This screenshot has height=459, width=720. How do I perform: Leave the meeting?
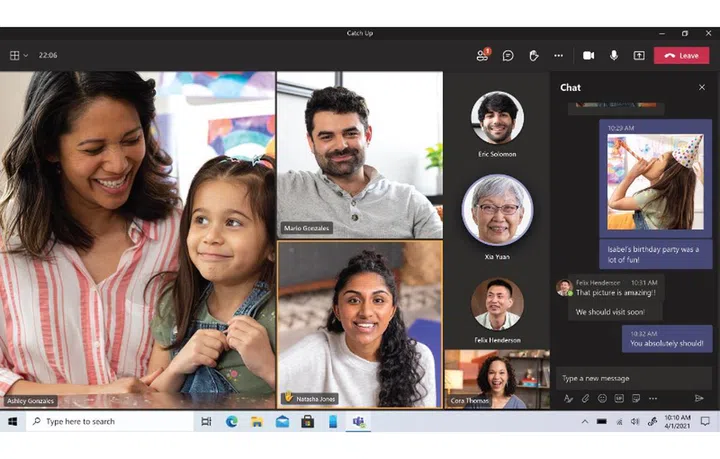point(681,56)
